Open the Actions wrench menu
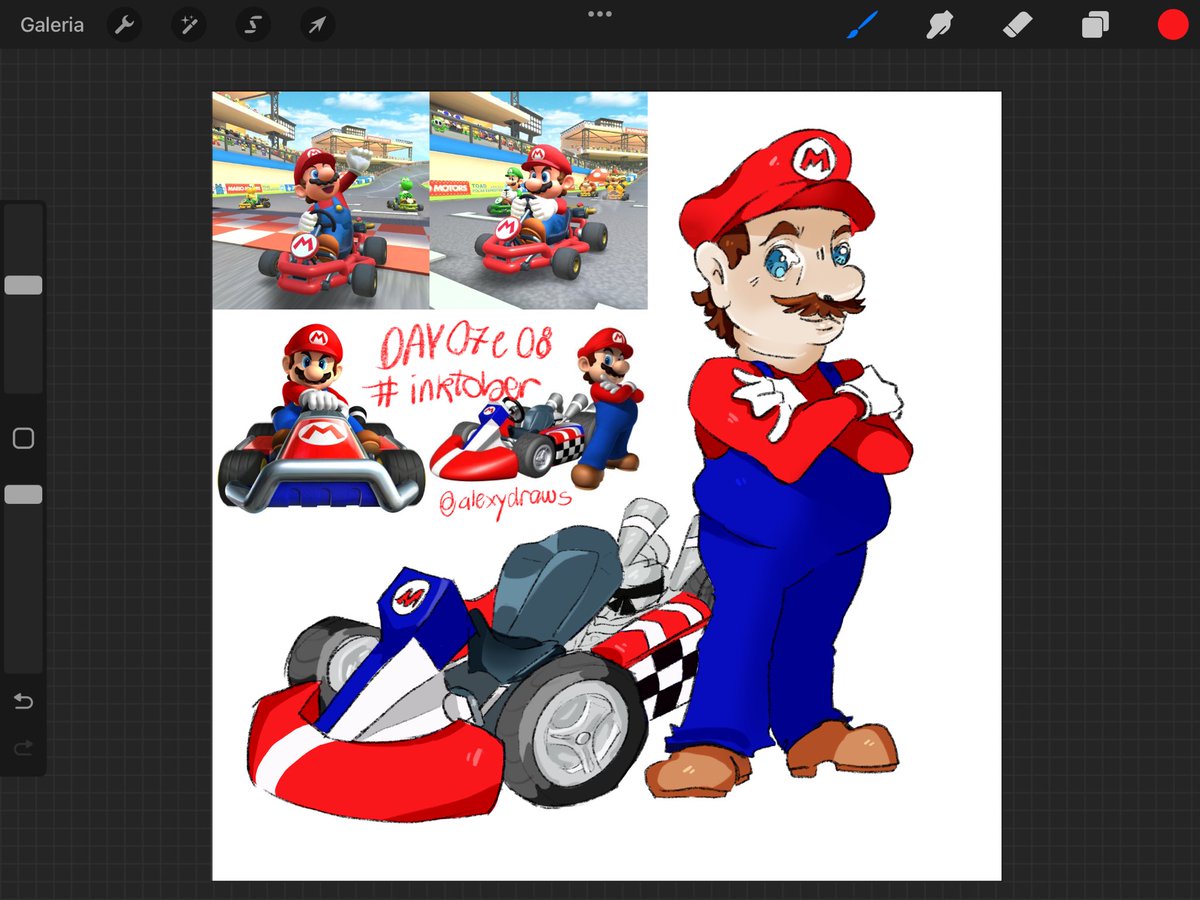 (x=125, y=25)
